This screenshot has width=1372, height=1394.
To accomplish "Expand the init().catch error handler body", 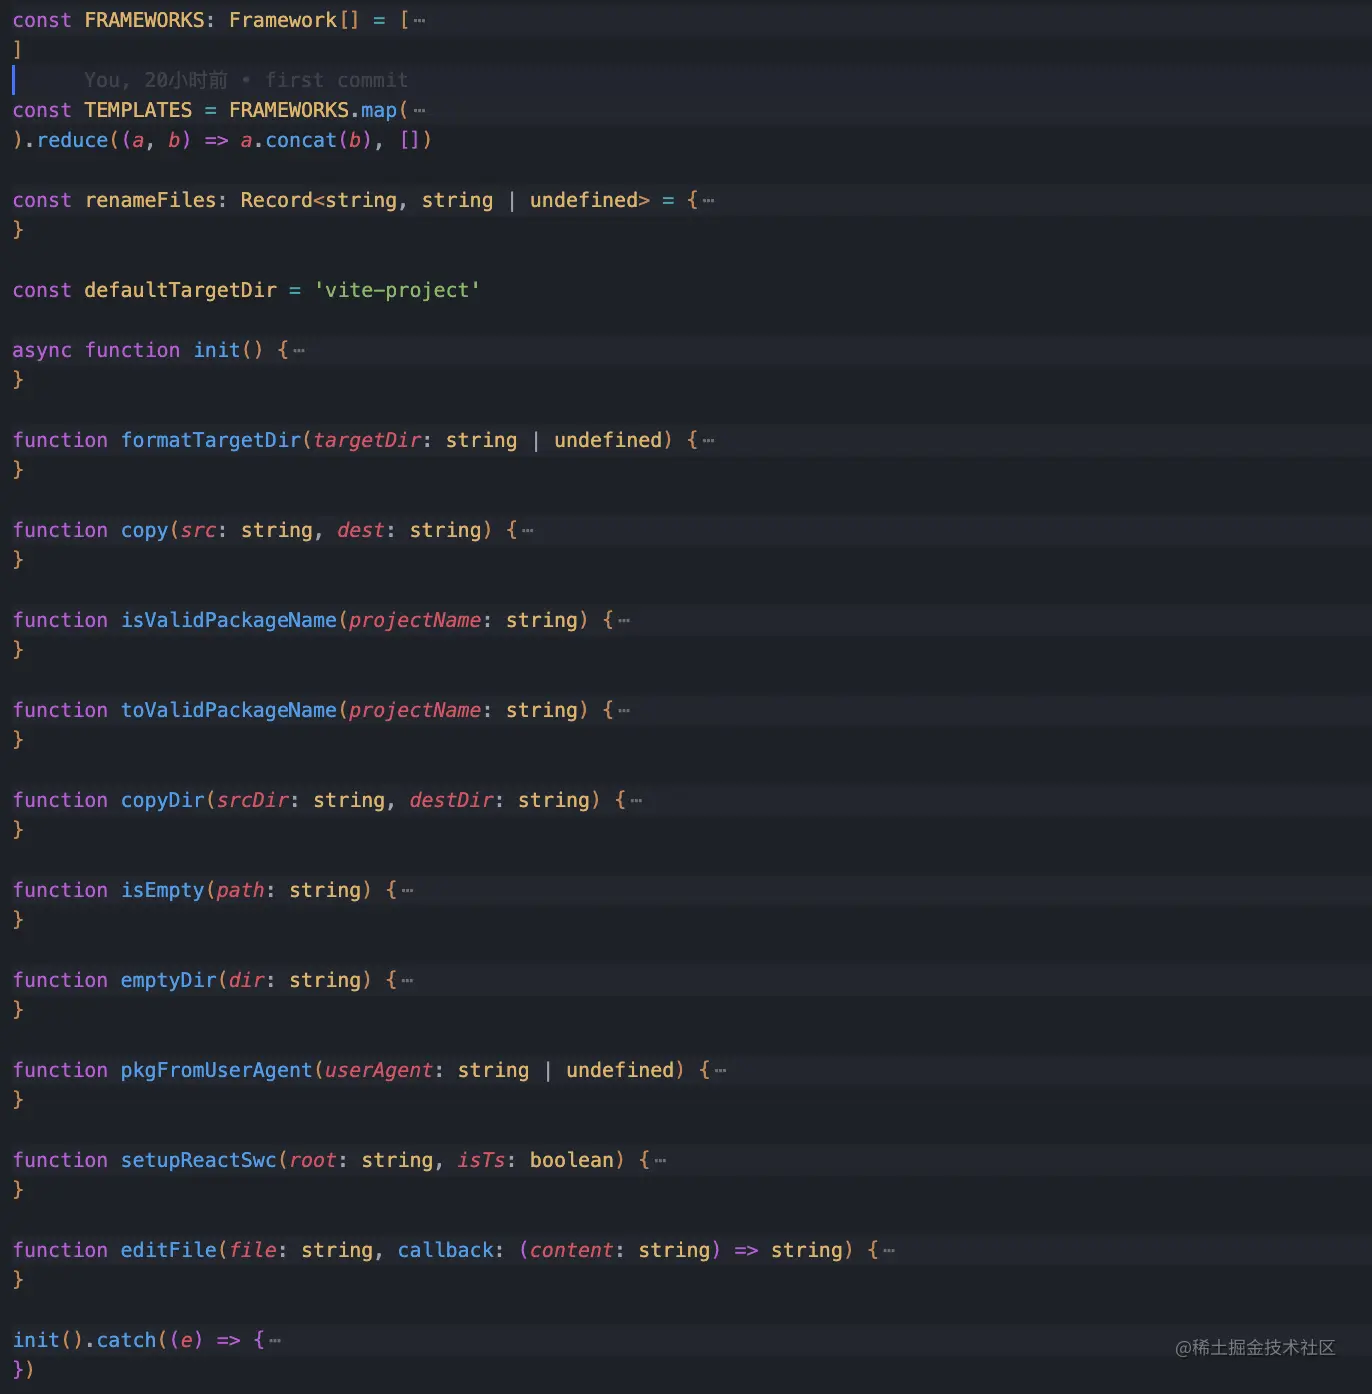I will point(272,1340).
